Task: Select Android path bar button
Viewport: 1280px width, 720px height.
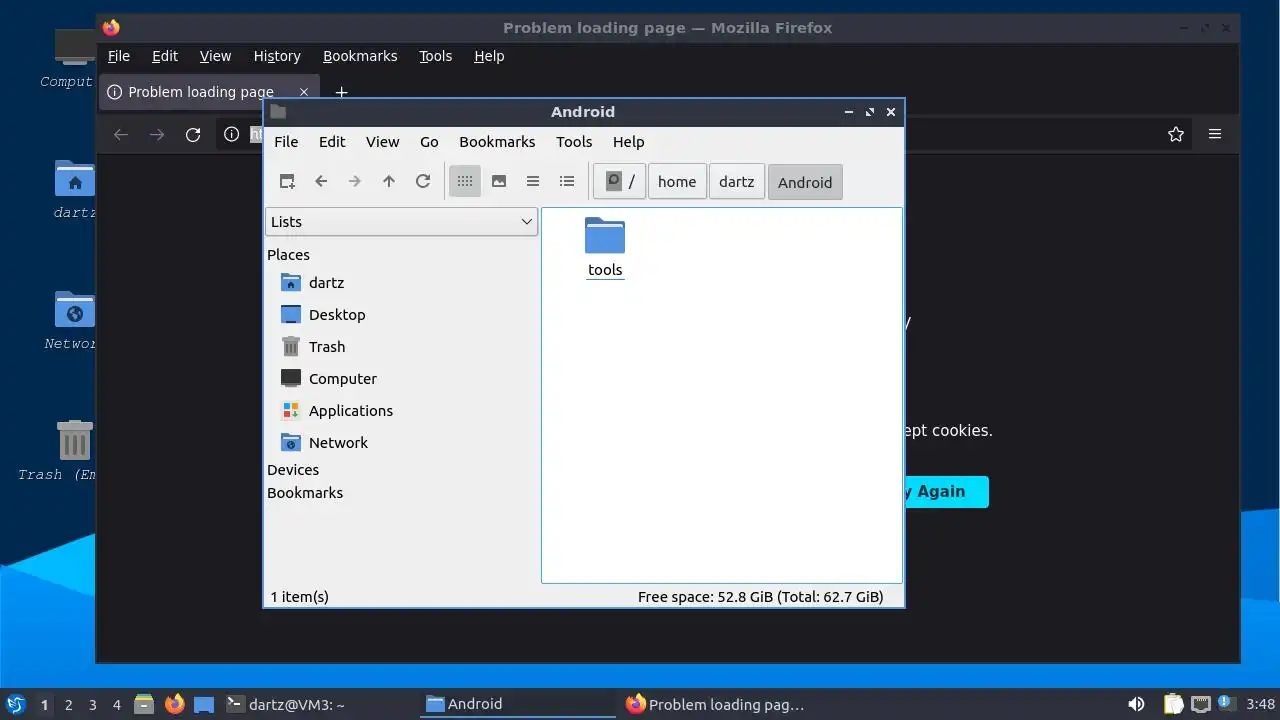Action: [x=805, y=182]
